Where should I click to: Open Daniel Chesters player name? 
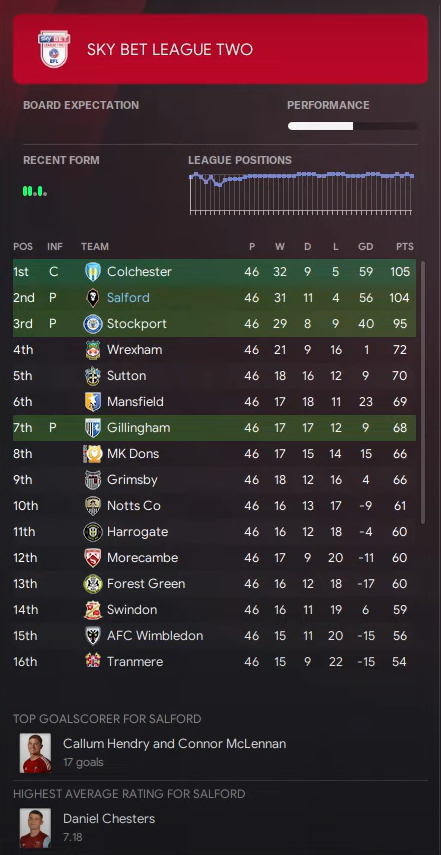point(109,818)
